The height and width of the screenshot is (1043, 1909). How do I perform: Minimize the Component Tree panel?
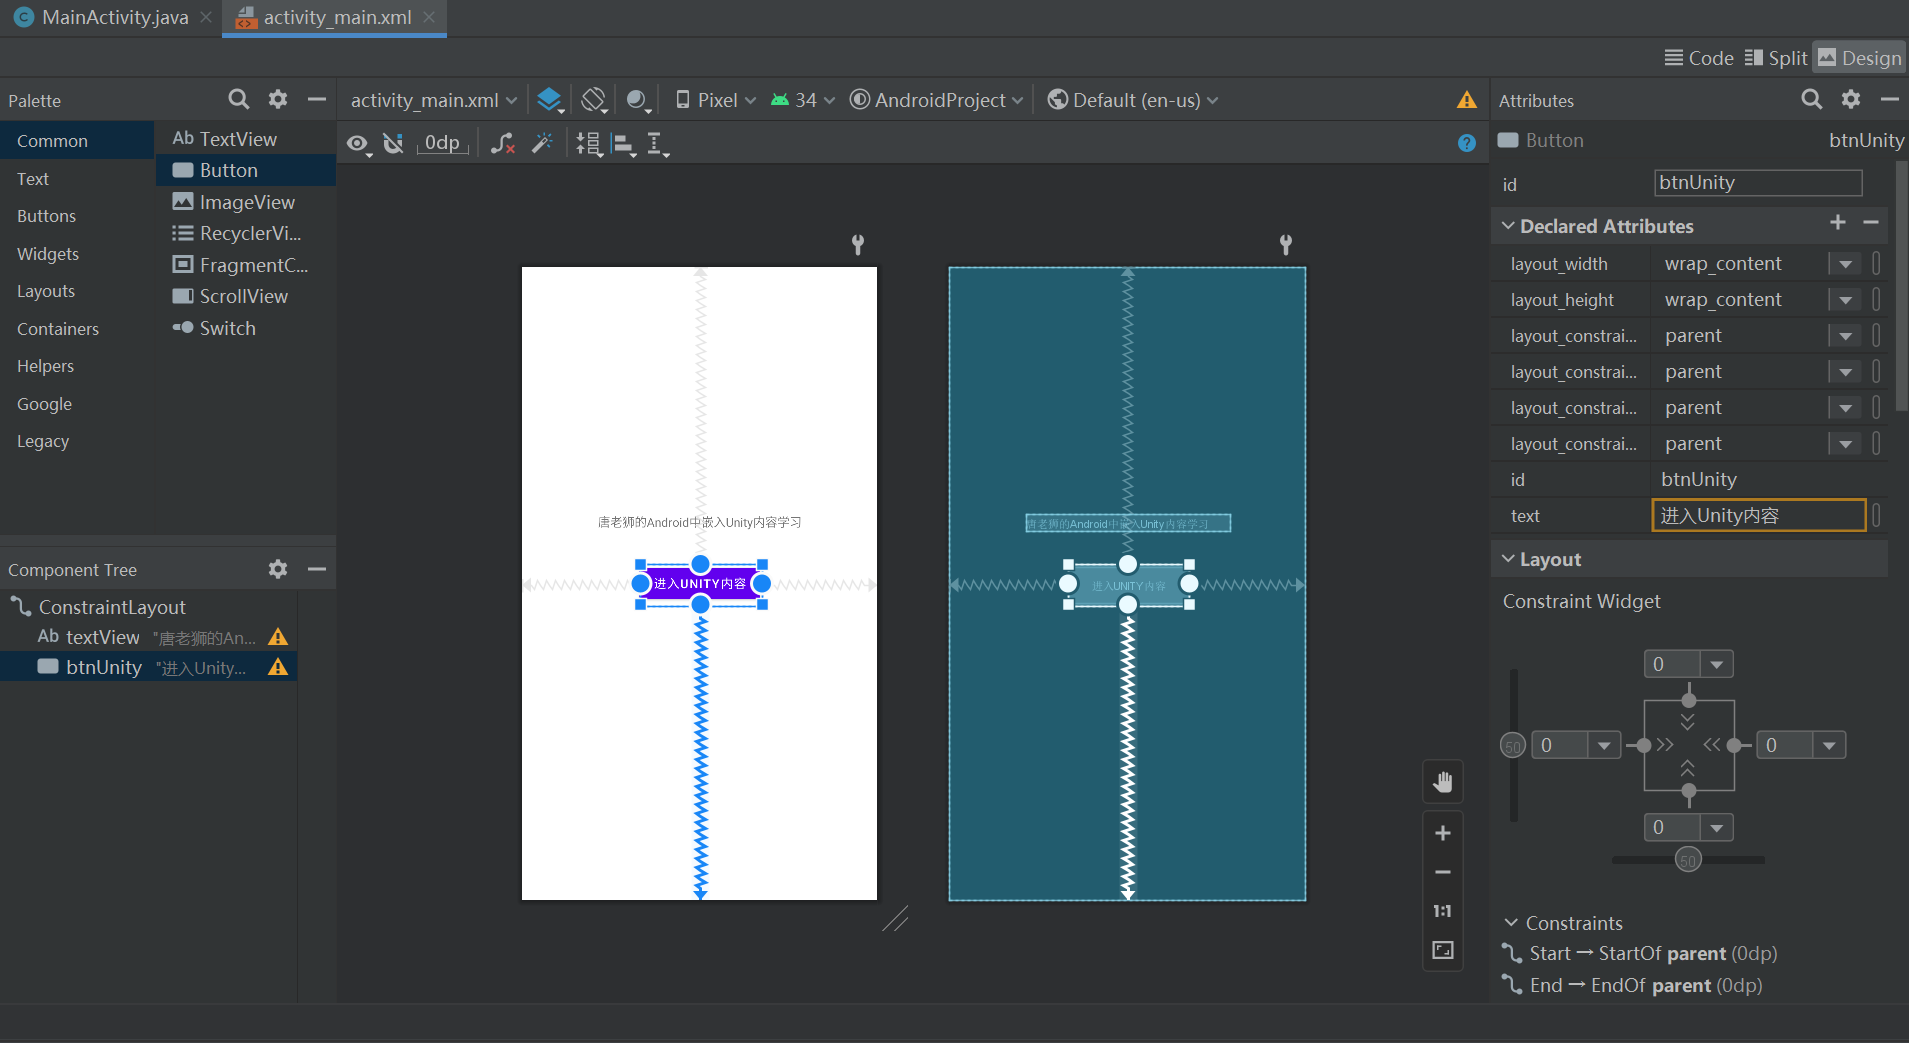coord(317,569)
